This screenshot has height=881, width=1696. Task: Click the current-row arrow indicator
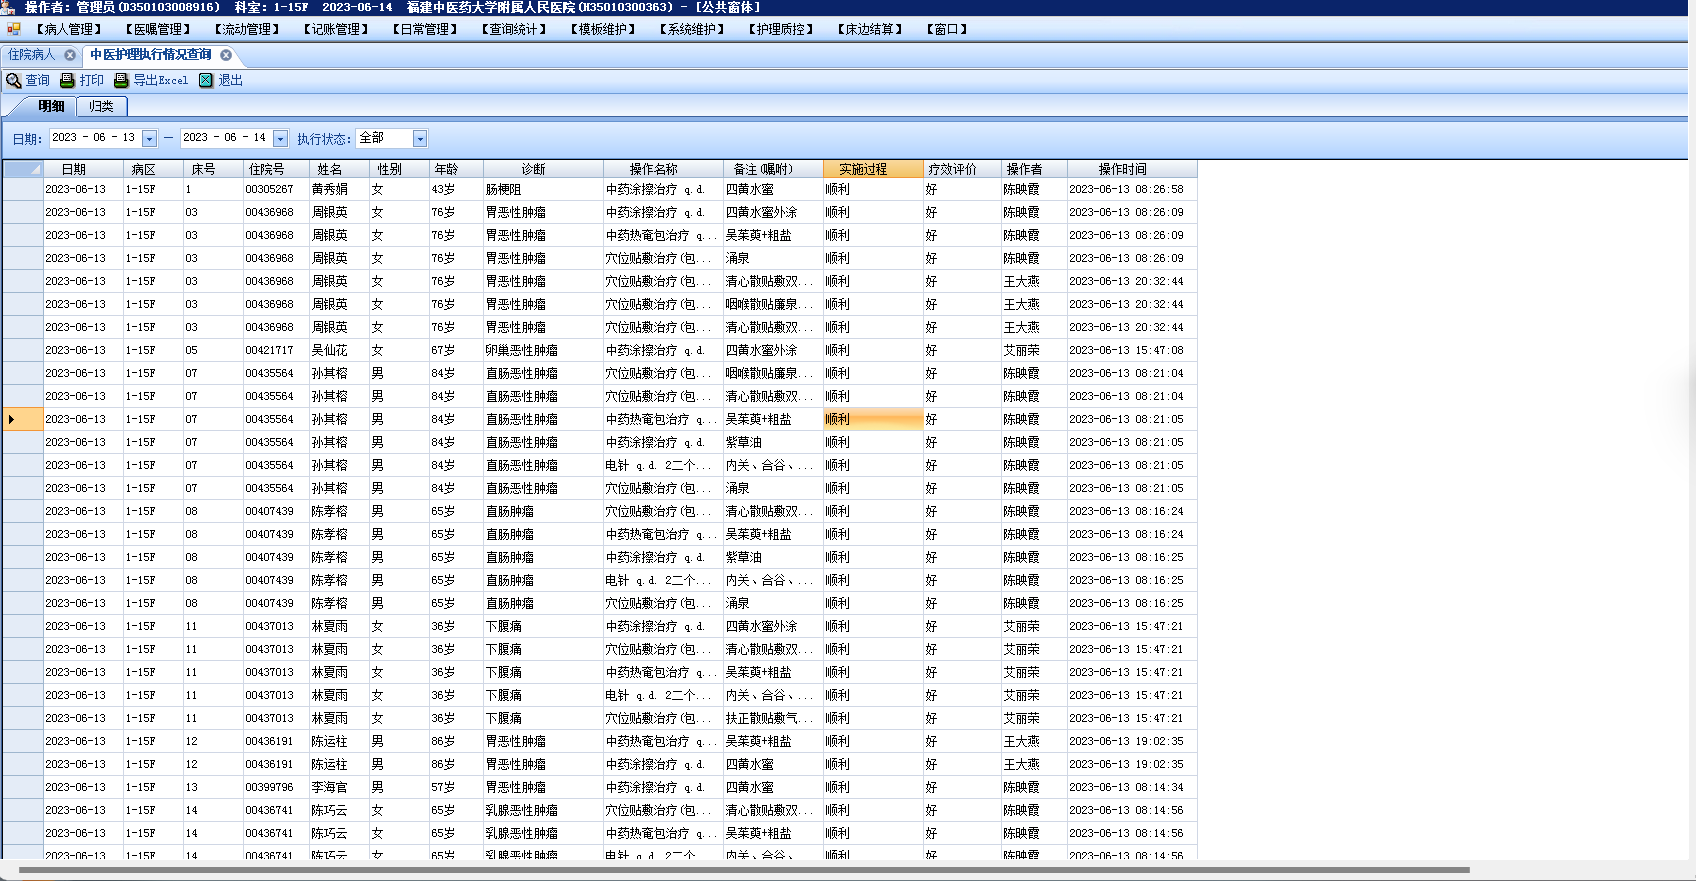coord(12,419)
